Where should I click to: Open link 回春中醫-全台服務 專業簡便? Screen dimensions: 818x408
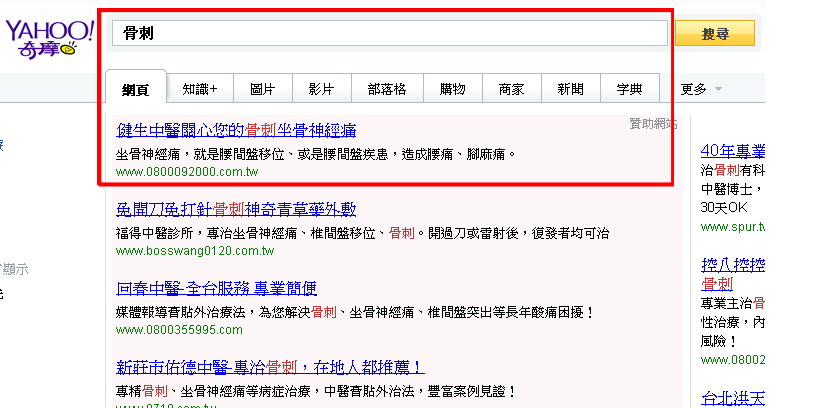point(216,289)
